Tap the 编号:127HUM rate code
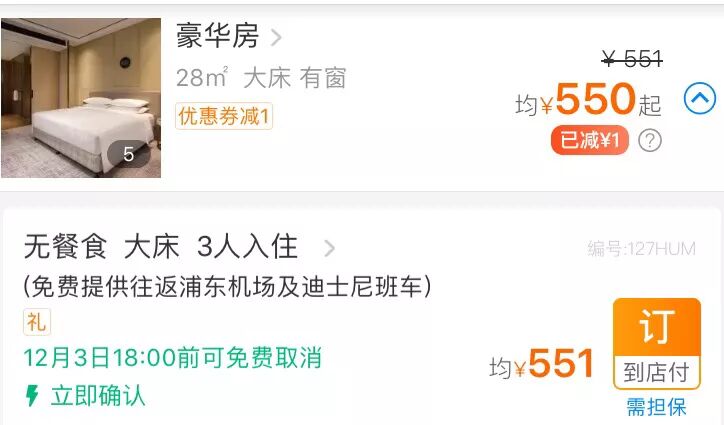The width and height of the screenshot is (724, 425). tap(641, 249)
